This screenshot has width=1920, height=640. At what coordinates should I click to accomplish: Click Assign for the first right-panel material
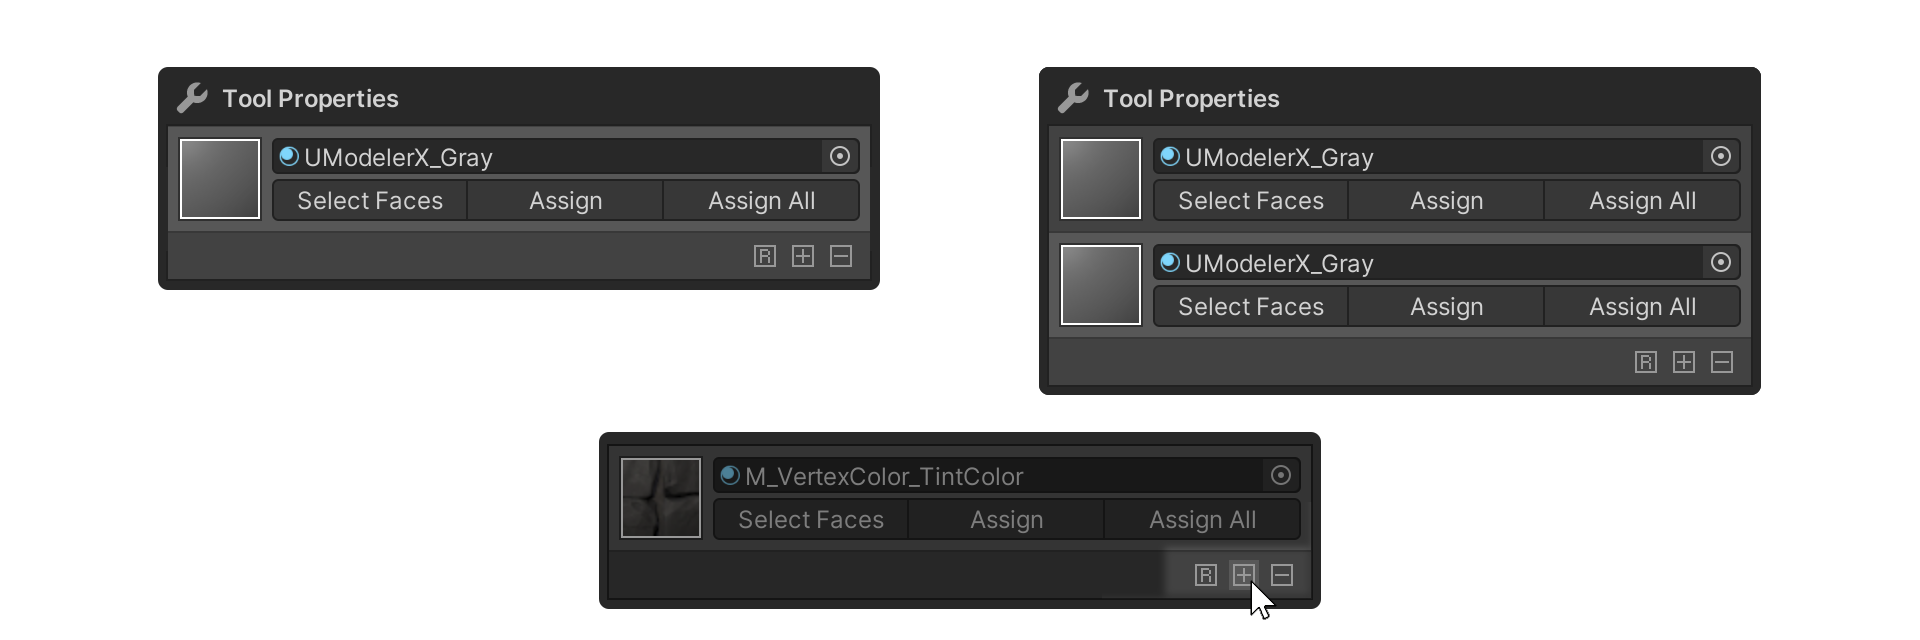(1447, 201)
